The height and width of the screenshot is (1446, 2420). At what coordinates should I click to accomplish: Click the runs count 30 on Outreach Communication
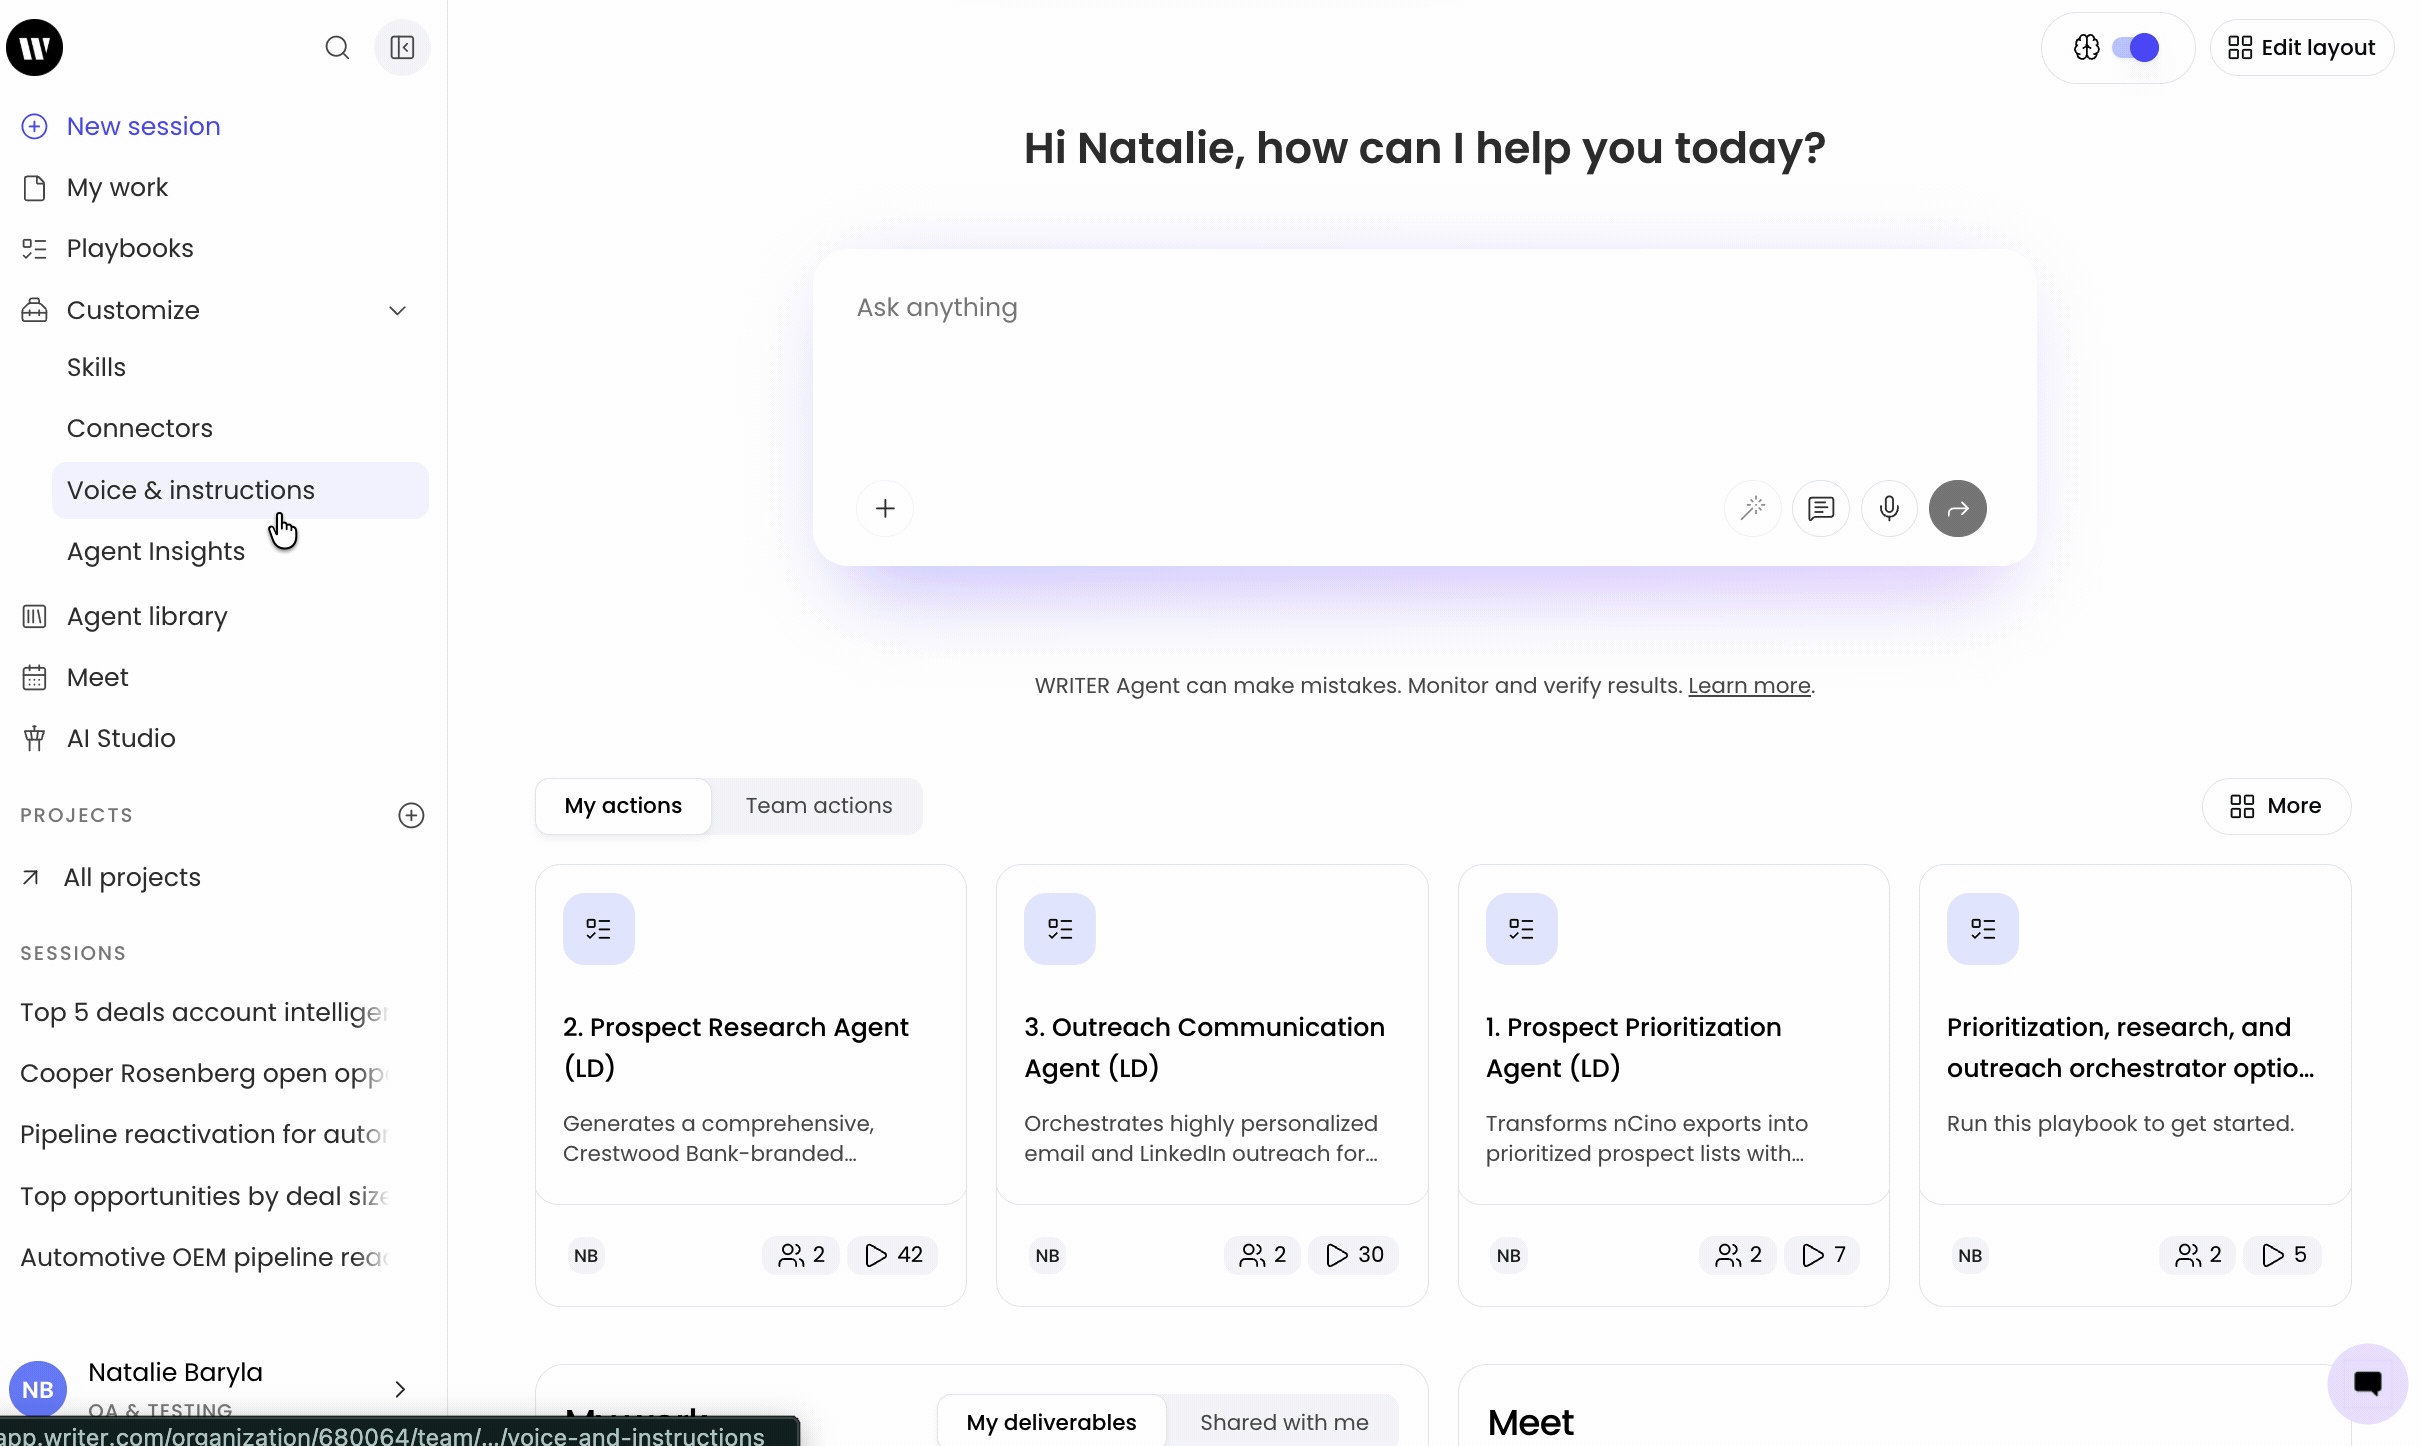(1354, 1255)
